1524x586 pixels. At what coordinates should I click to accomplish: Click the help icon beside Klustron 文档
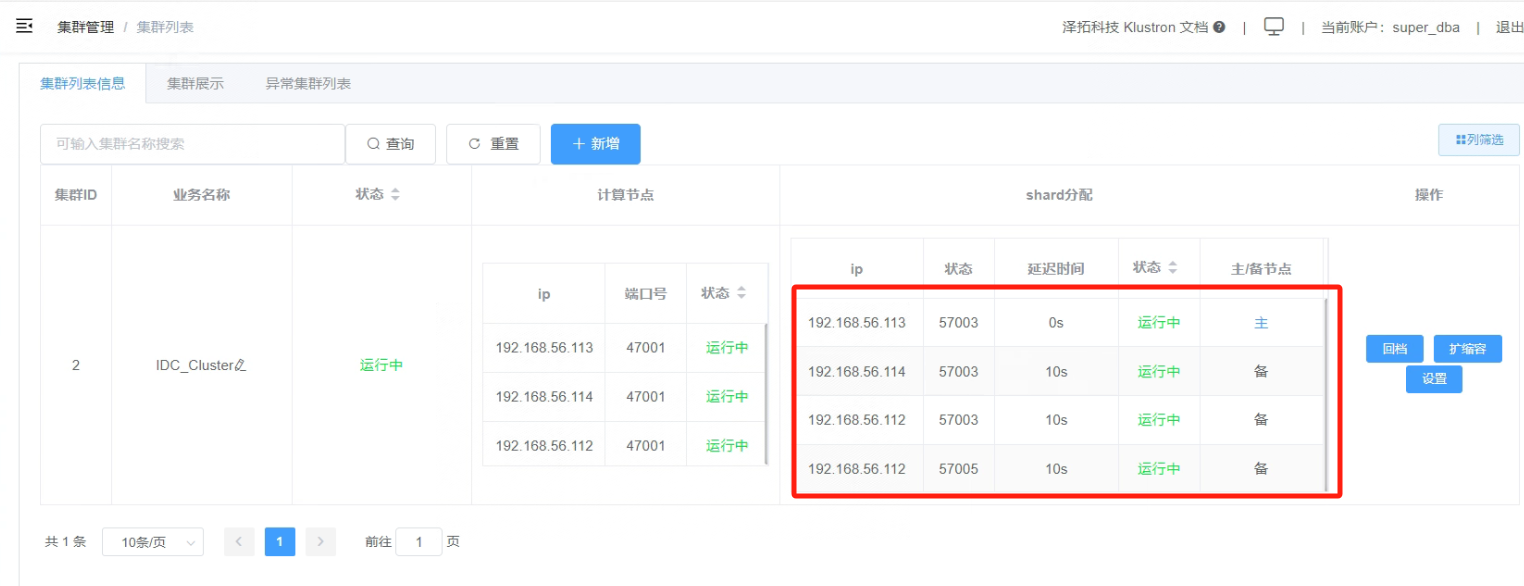(x=1219, y=27)
